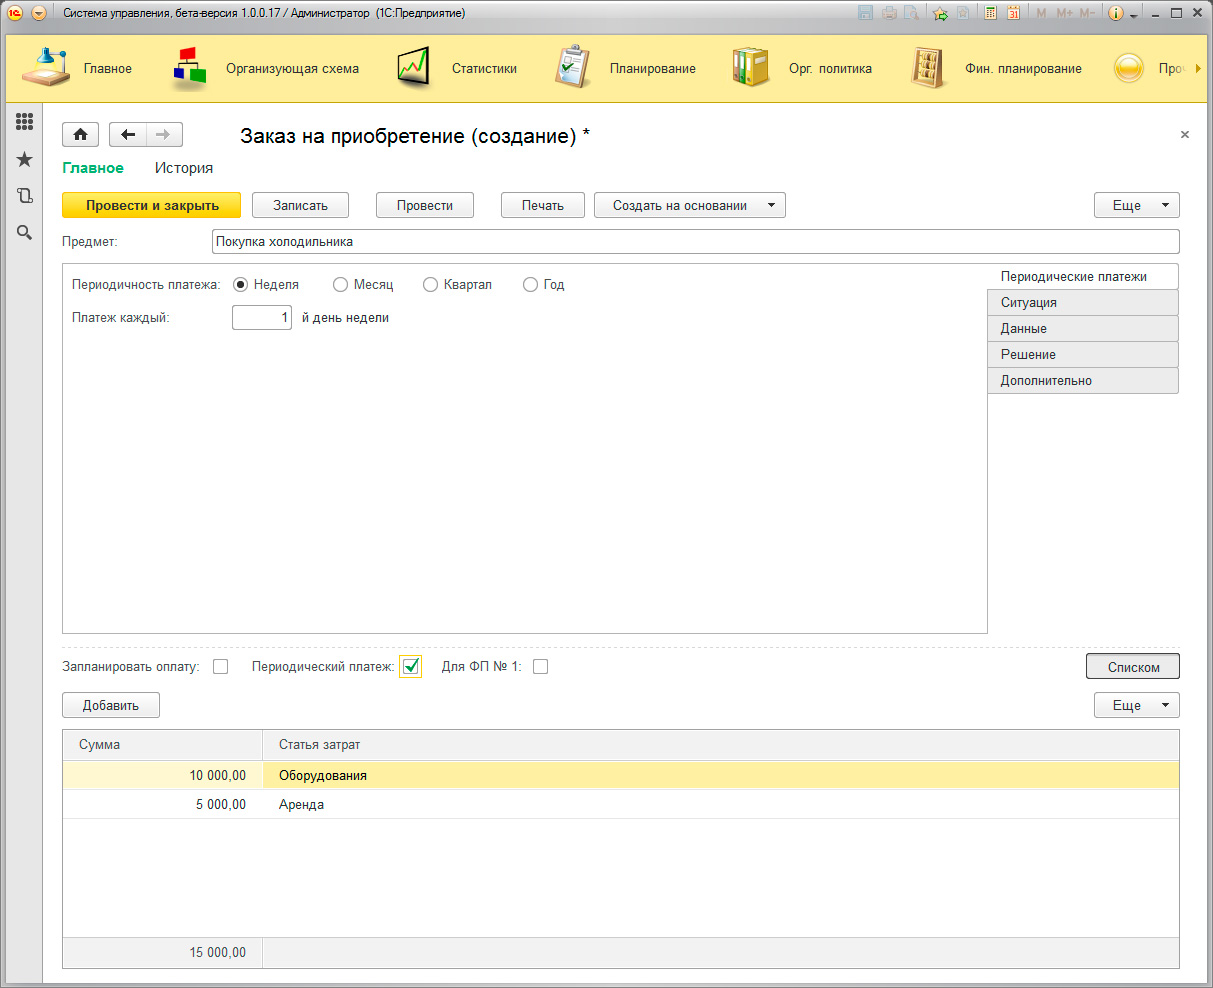Screen dimensions: 1213x988
Task: Click the Сумма column header
Action: coord(162,745)
